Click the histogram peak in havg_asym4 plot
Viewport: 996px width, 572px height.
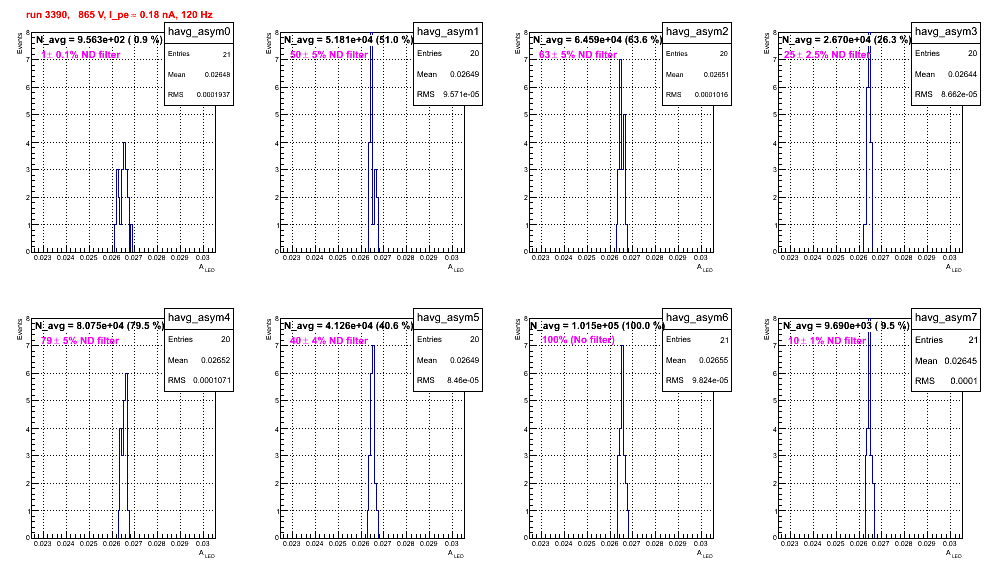click(127, 374)
